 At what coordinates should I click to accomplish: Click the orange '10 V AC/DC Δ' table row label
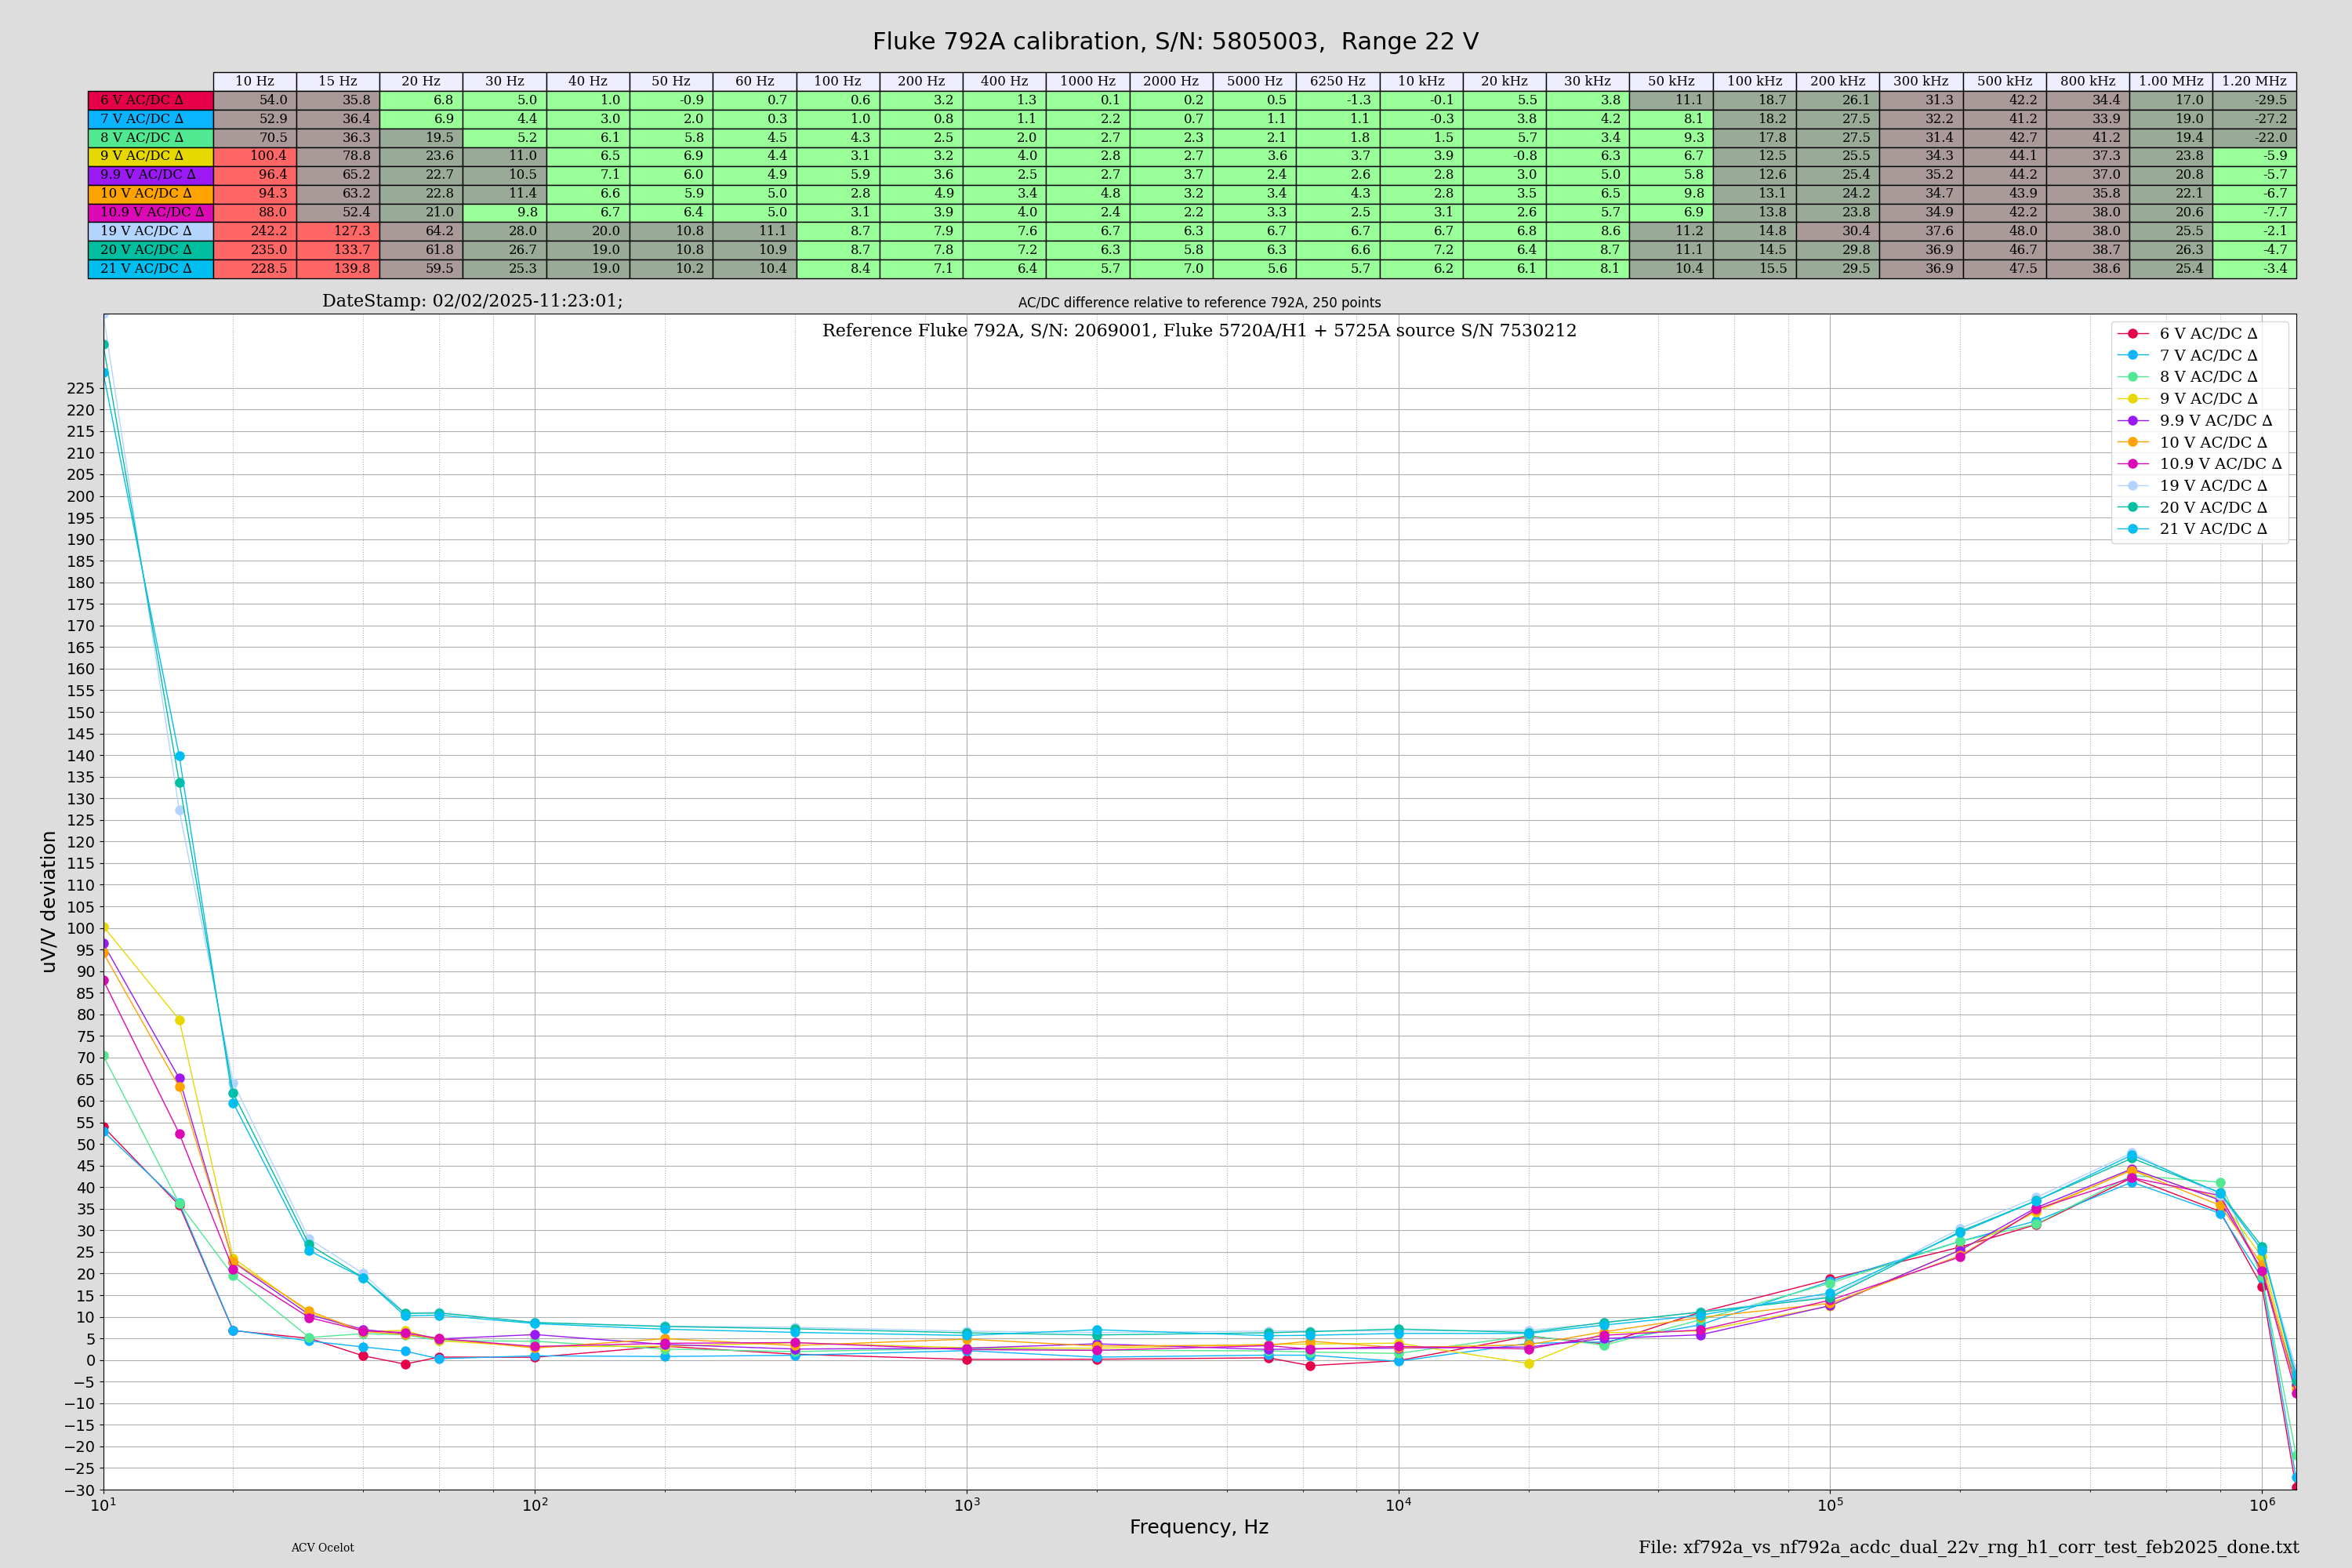[x=151, y=194]
